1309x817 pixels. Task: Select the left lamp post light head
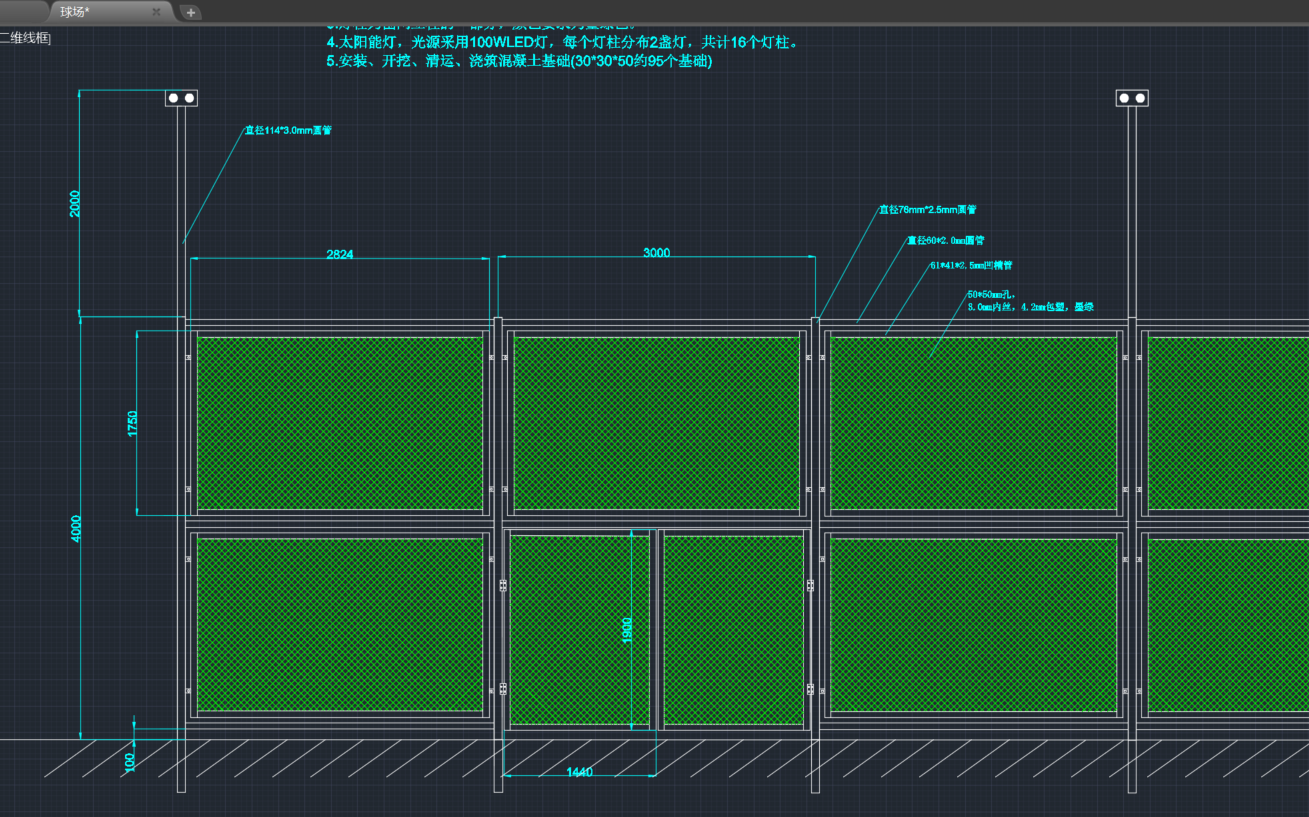click(181, 98)
